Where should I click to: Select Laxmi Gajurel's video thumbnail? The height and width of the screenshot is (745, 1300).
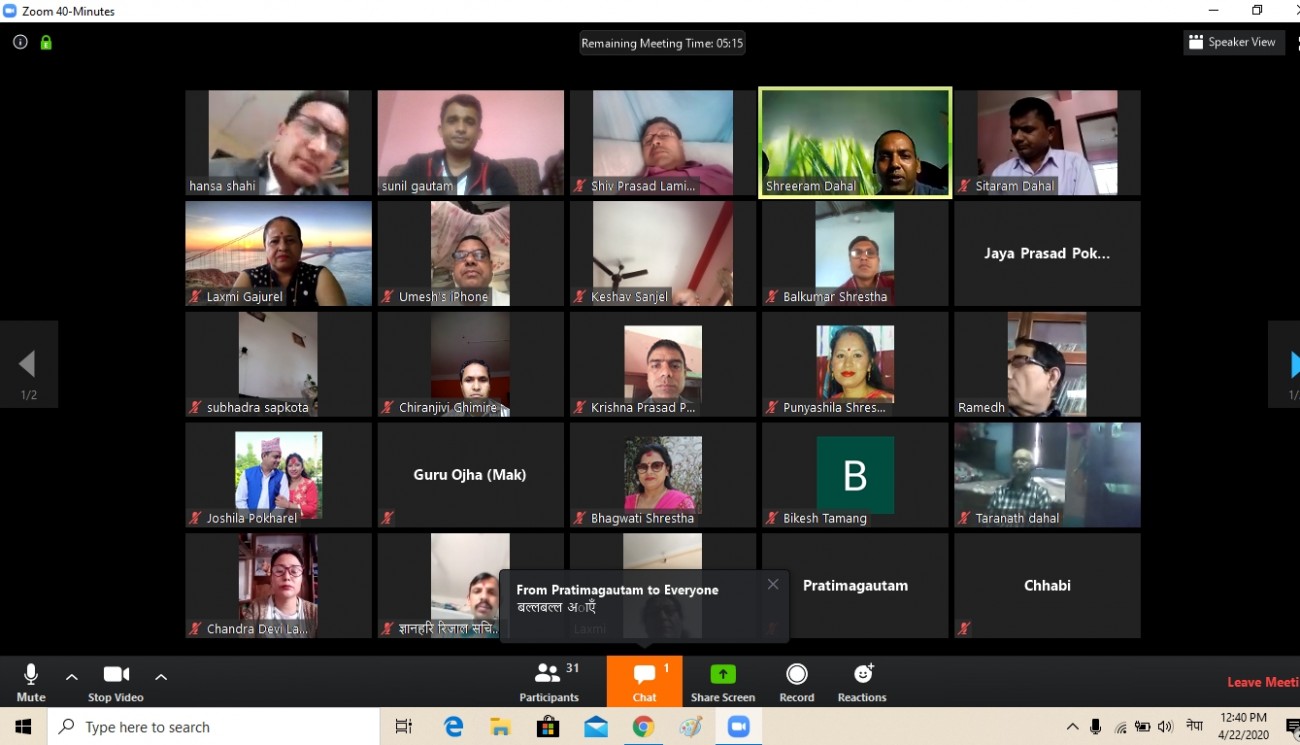point(278,253)
